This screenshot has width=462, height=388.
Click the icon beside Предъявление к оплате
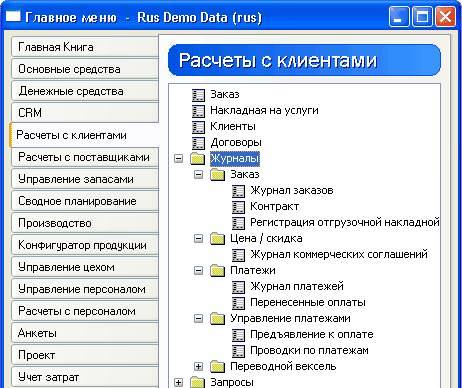coord(238,335)
